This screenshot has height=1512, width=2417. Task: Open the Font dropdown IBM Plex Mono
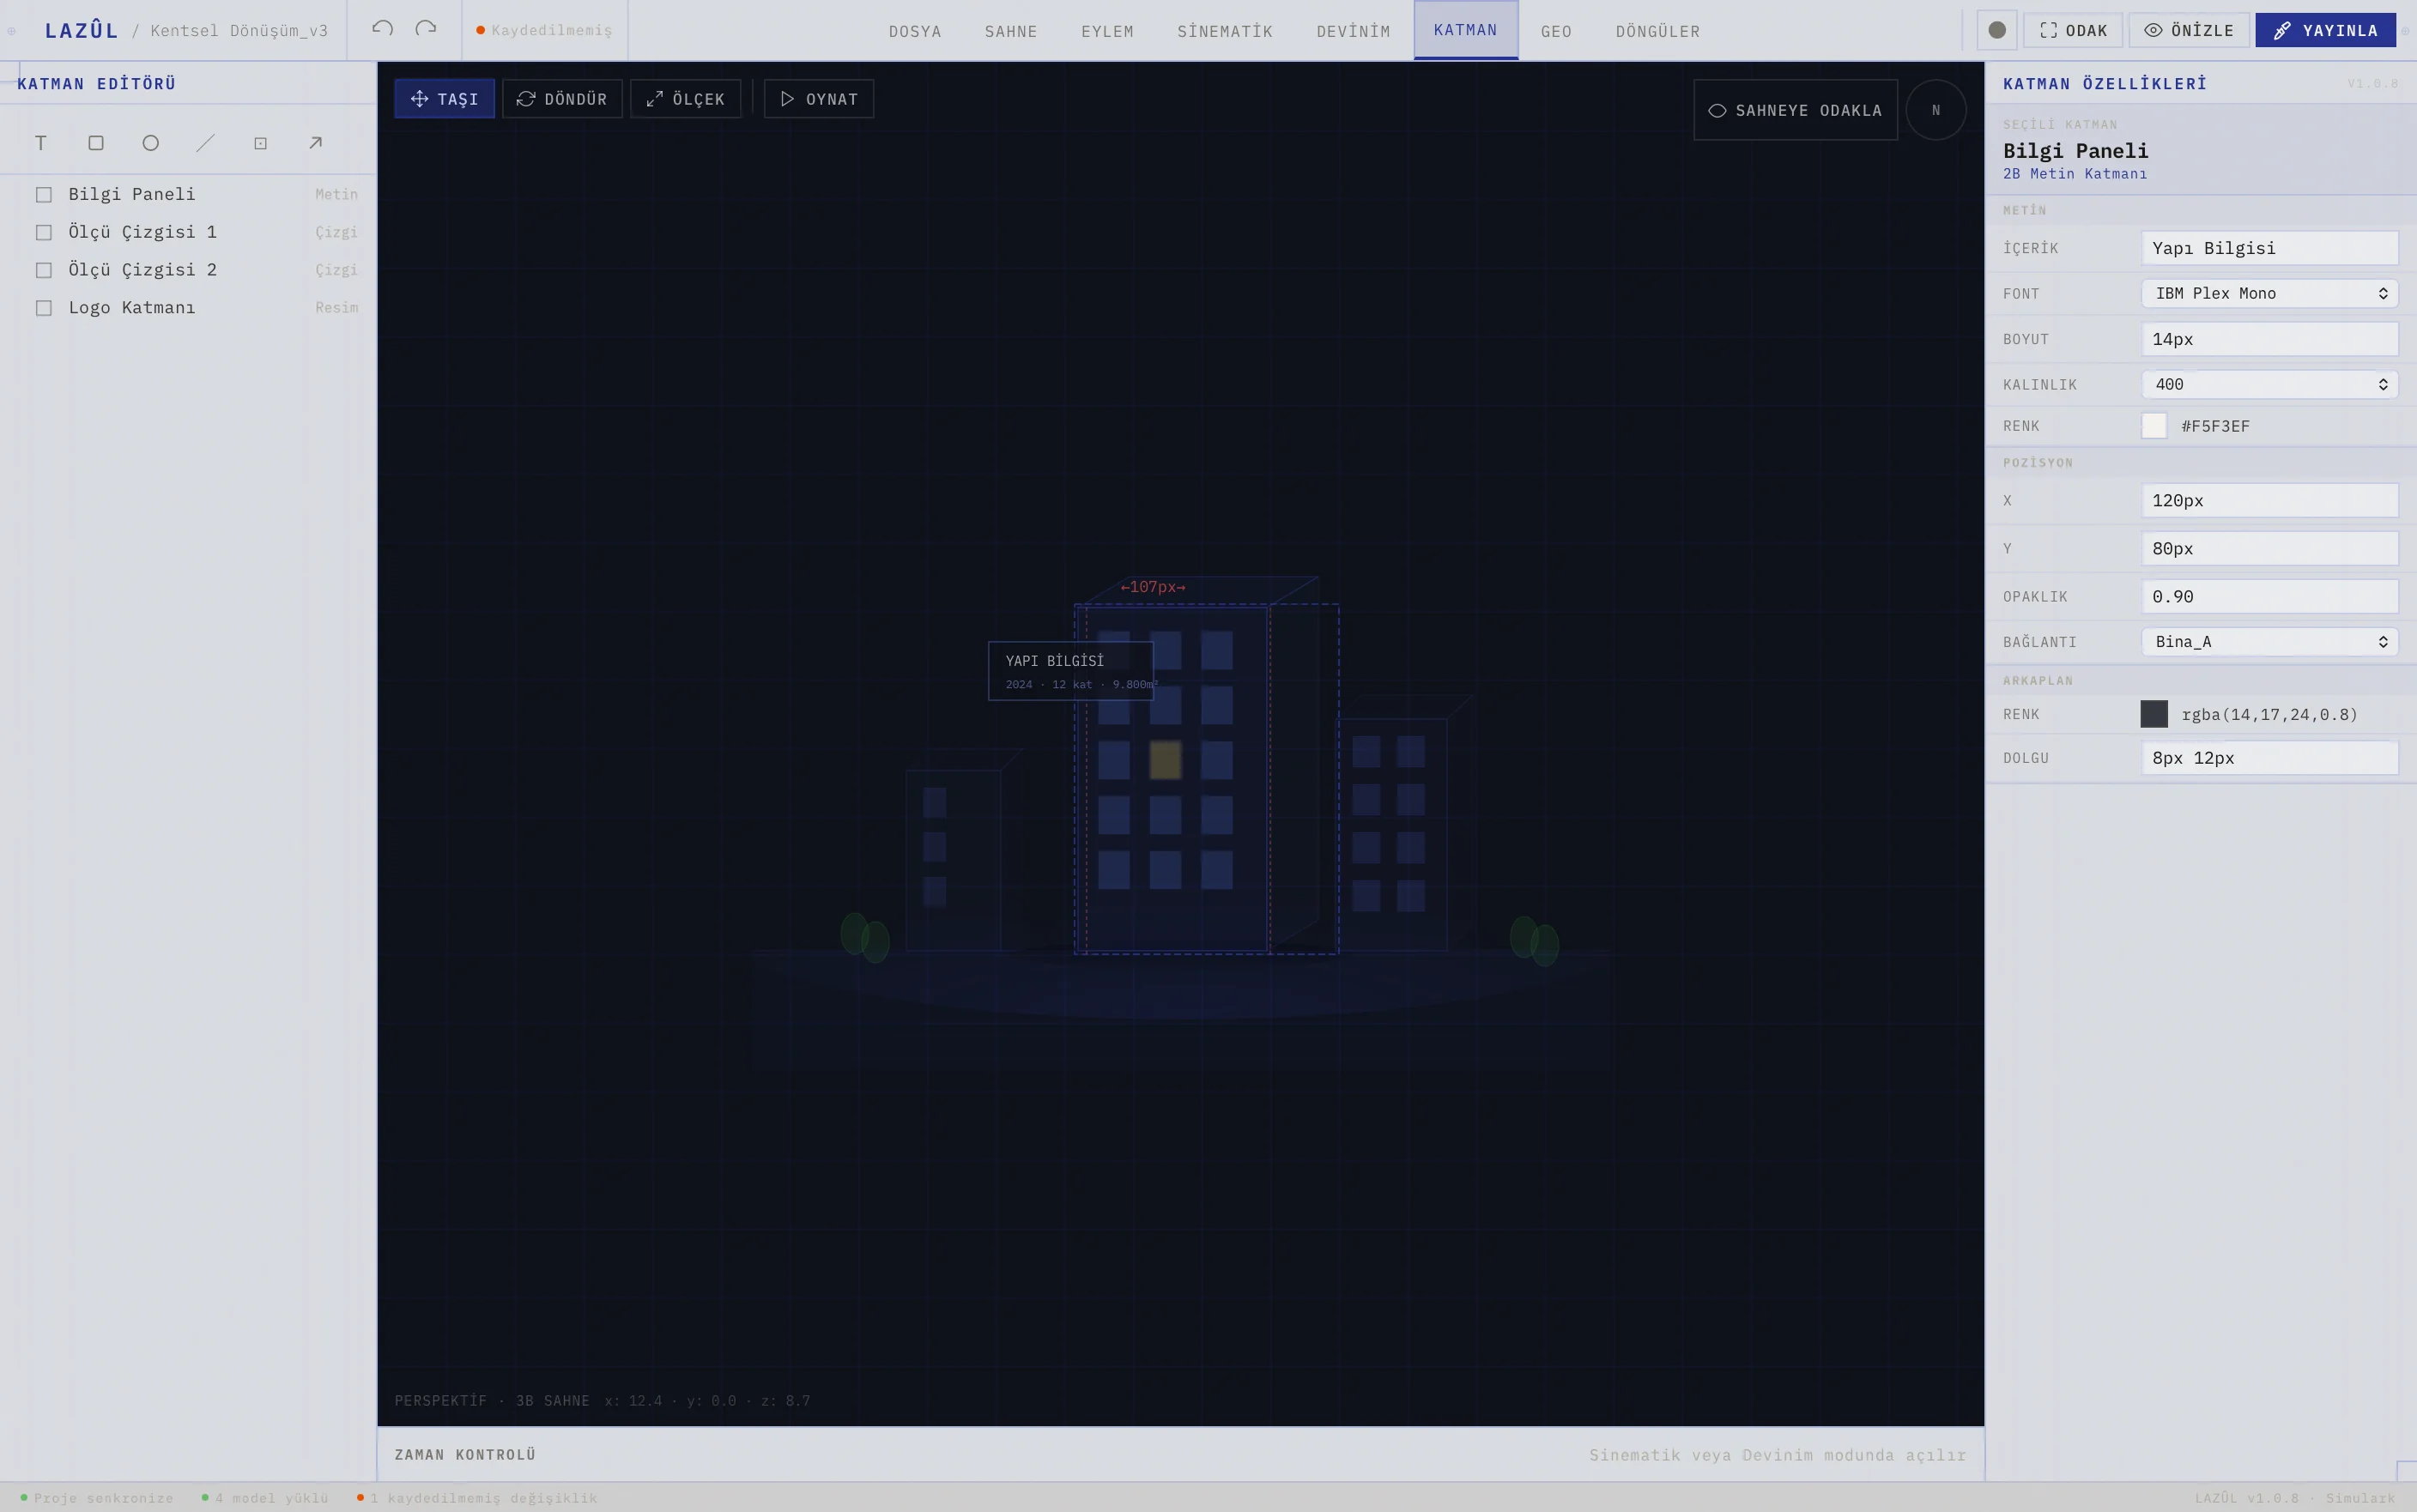coord(2270,293)
